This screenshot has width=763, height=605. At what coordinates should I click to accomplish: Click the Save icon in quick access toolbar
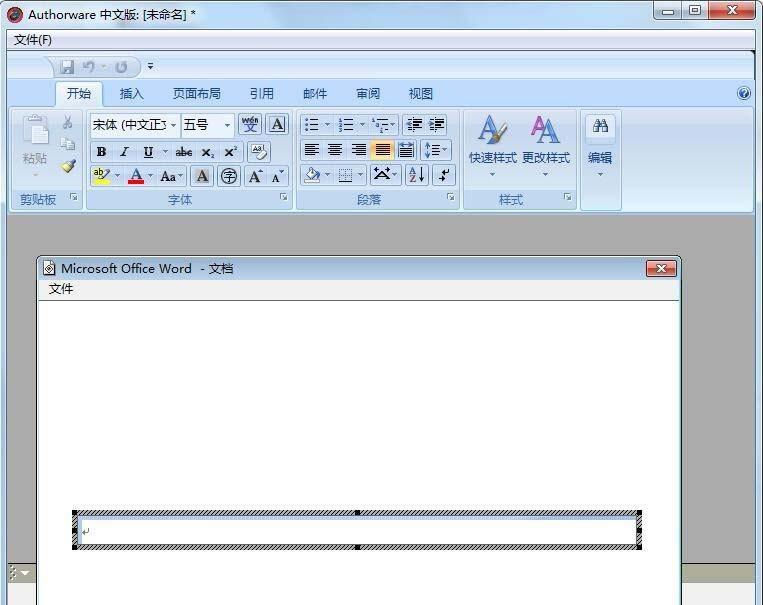coord(67,67)
